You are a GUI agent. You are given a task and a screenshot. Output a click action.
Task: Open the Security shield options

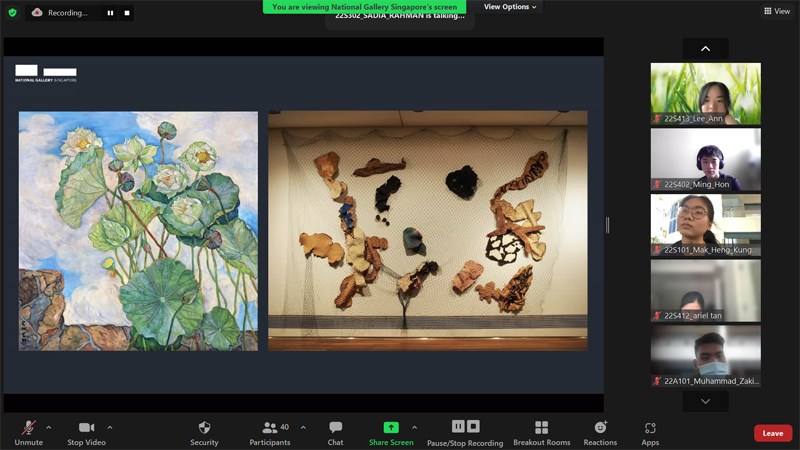[x=204, y=431]
